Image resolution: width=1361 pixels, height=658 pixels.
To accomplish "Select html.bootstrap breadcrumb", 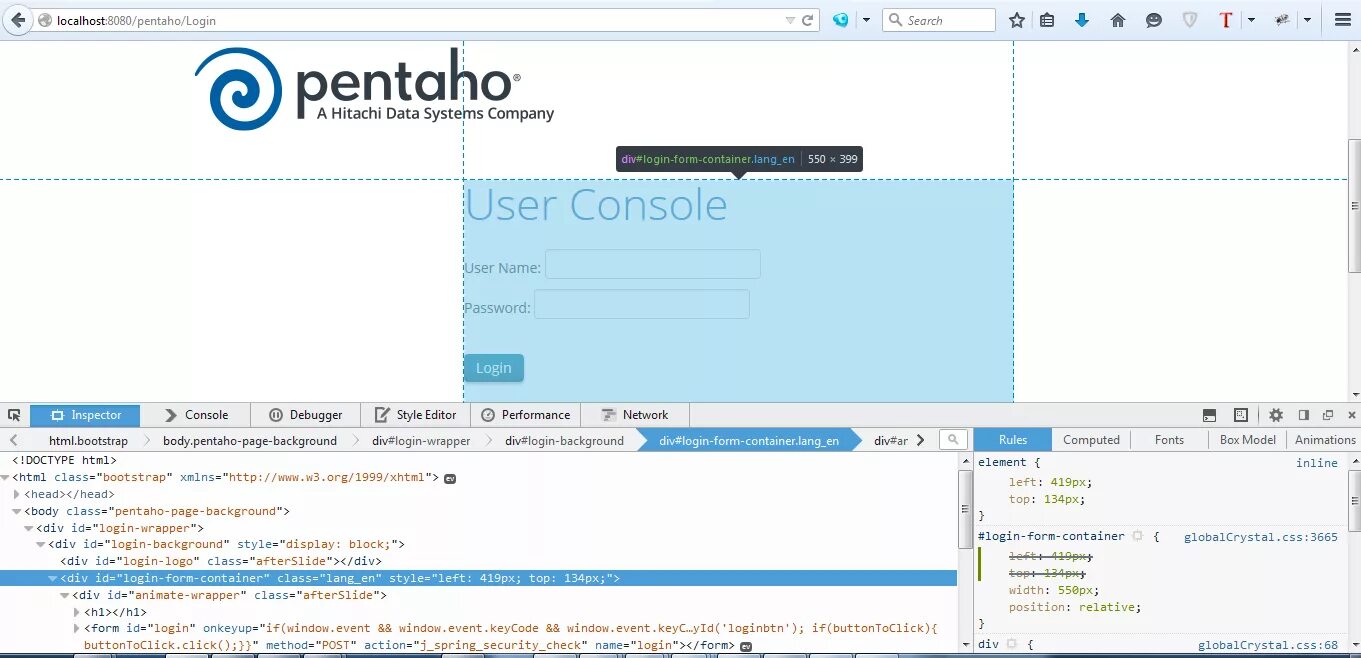I will (88, 440).
